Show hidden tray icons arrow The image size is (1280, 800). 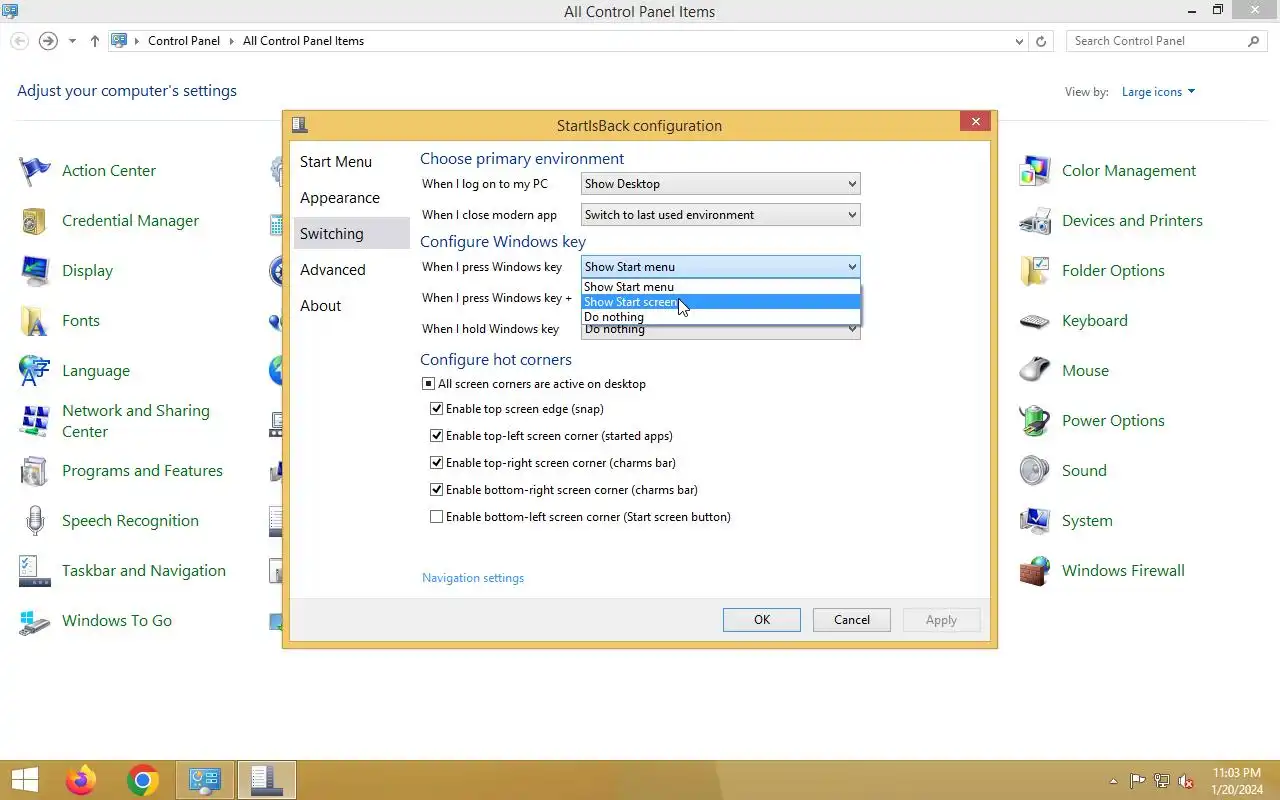click(x=1114, y=781)
